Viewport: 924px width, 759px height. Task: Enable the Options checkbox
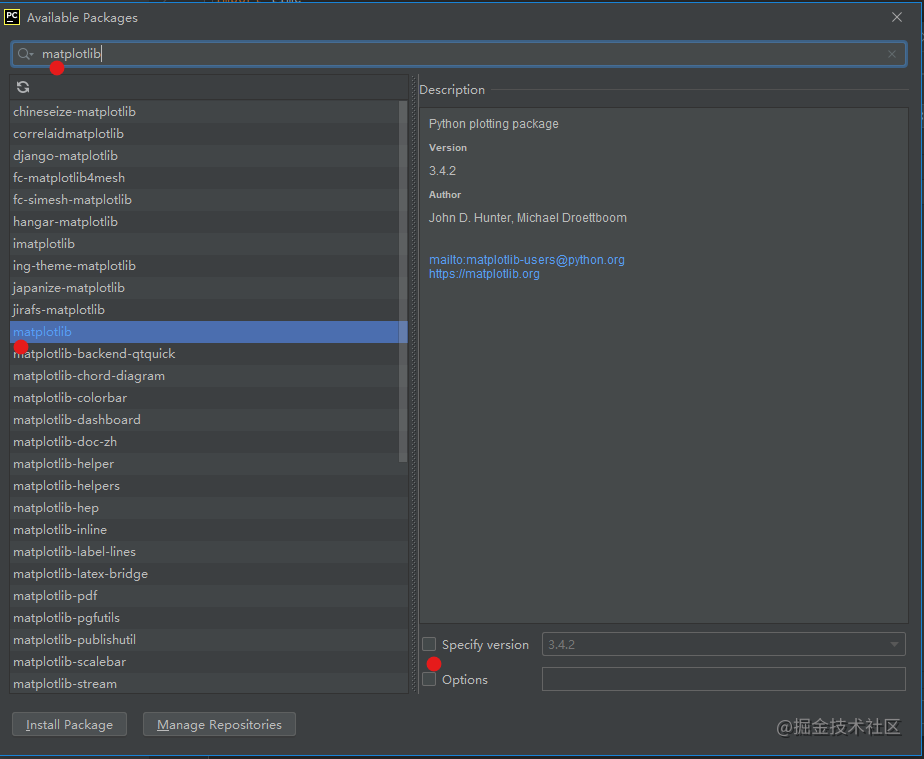click(x=429, y=679)
